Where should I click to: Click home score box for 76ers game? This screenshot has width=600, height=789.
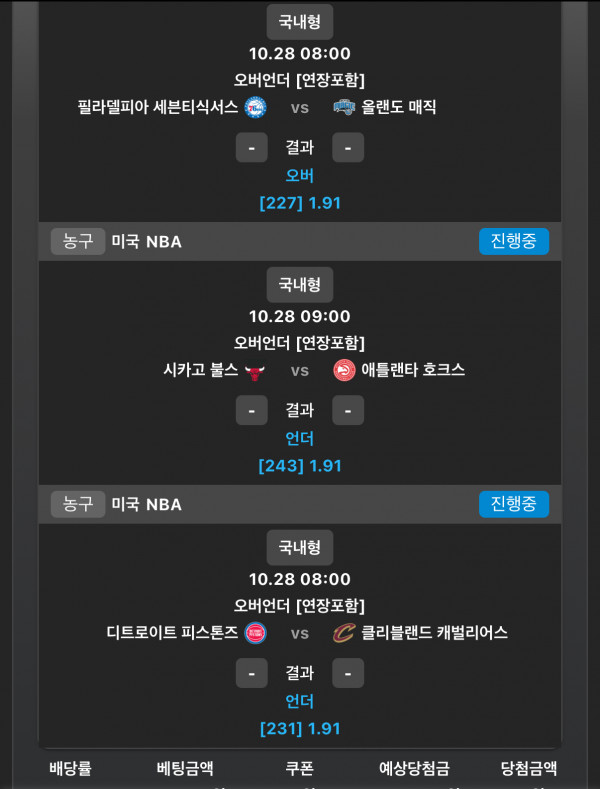[251, 148]
